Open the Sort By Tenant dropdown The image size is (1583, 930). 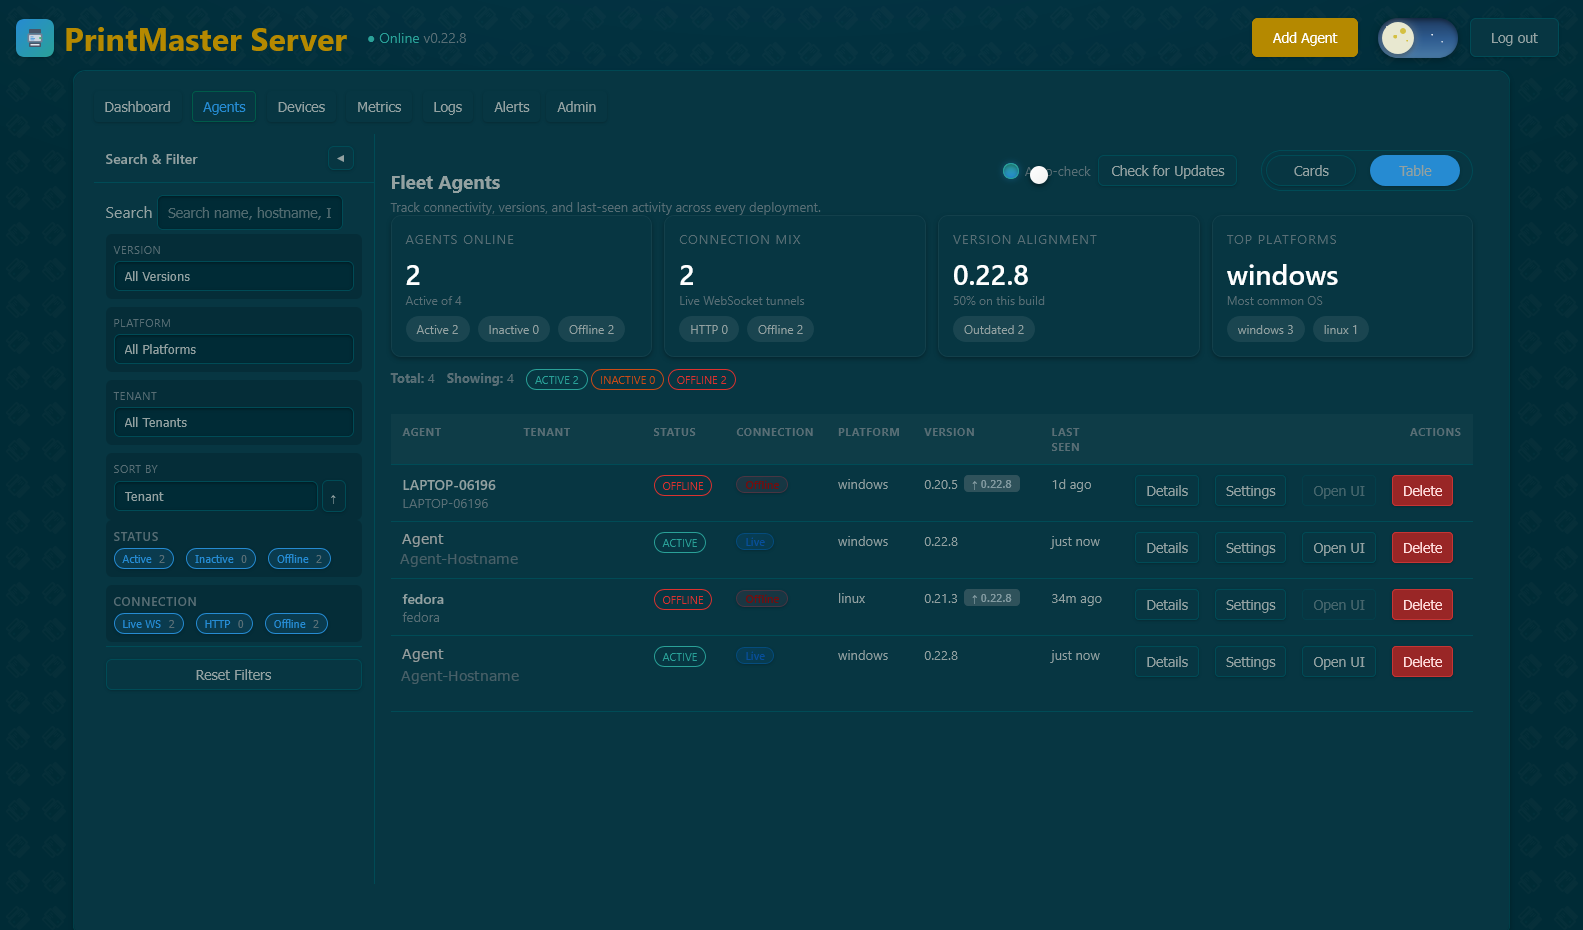point(216,496)
